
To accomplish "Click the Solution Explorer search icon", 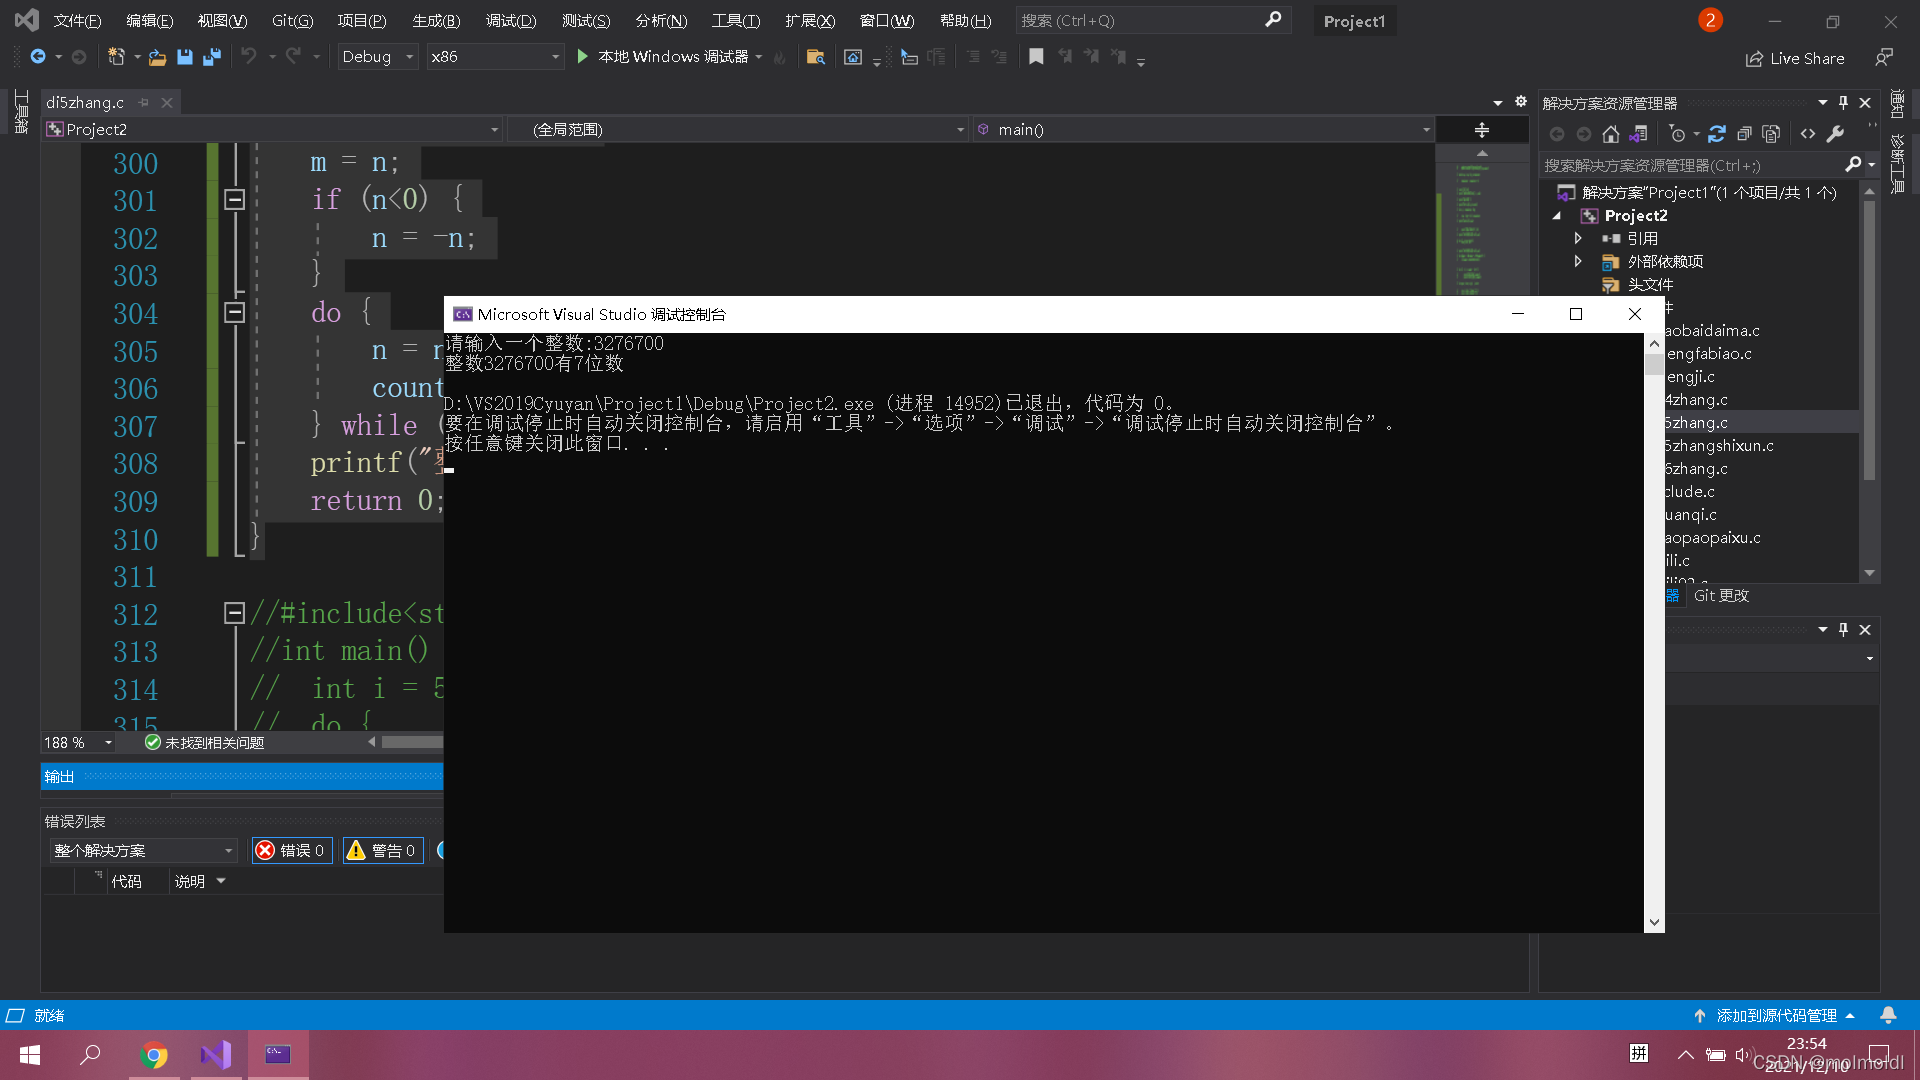I will pos(1851,164).
